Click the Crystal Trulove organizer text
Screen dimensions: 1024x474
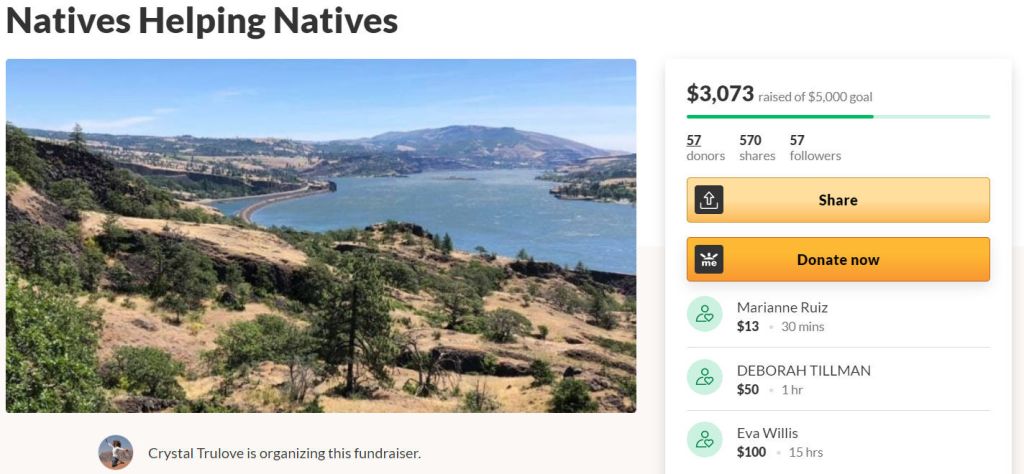(284, 453)
